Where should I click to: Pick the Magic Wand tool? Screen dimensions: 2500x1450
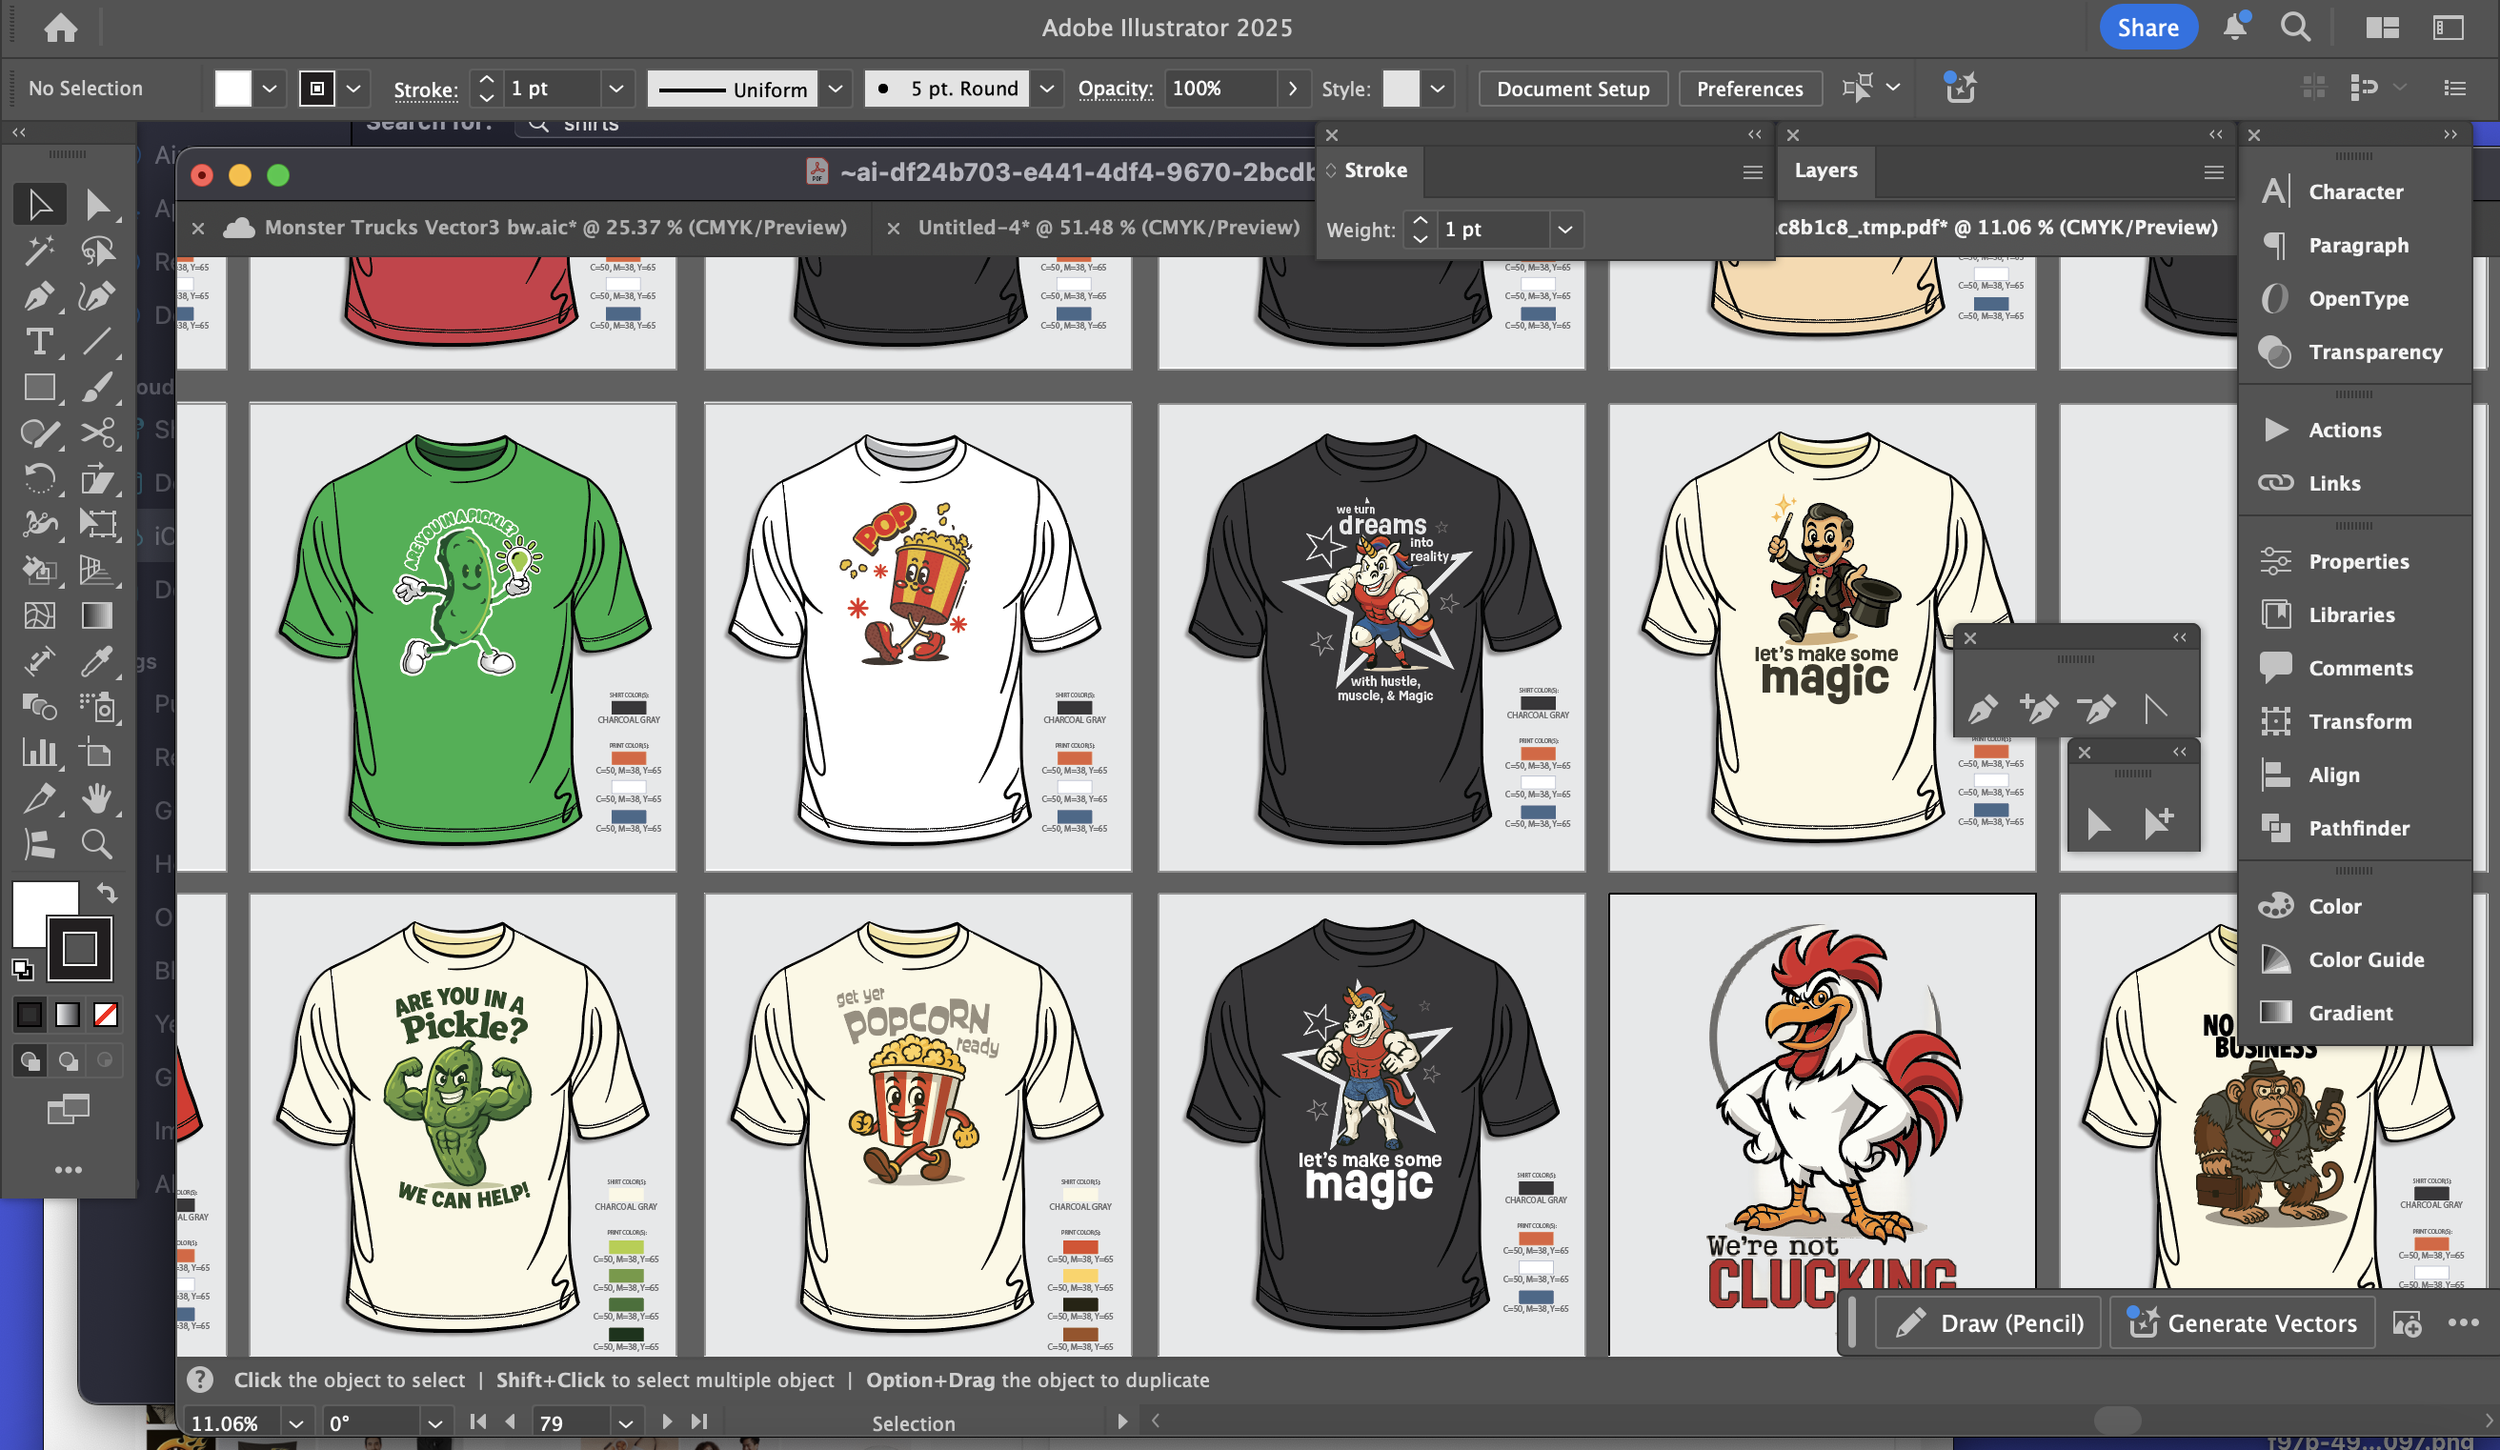pos(40,251)
